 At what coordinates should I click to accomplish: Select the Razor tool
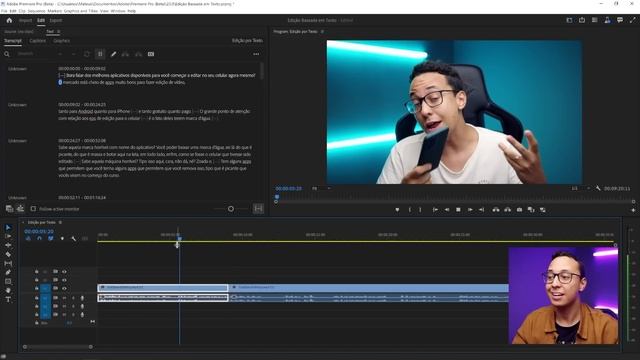click(x=8, y=254)
